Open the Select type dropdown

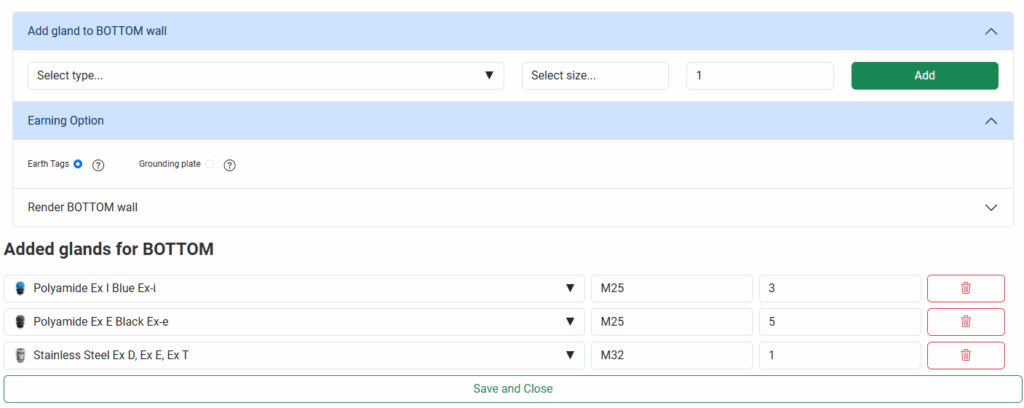pyautogui.click(x=265, y=75)
